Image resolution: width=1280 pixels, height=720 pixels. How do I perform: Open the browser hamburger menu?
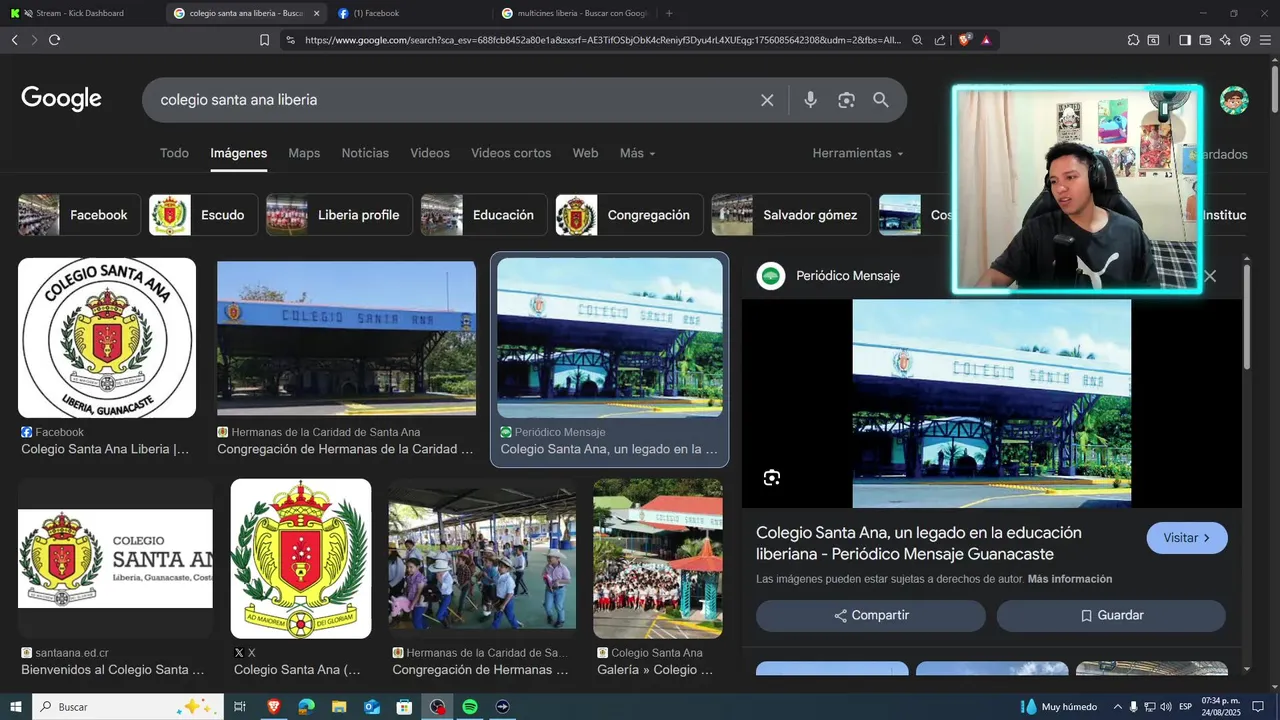coord(1265,40)
